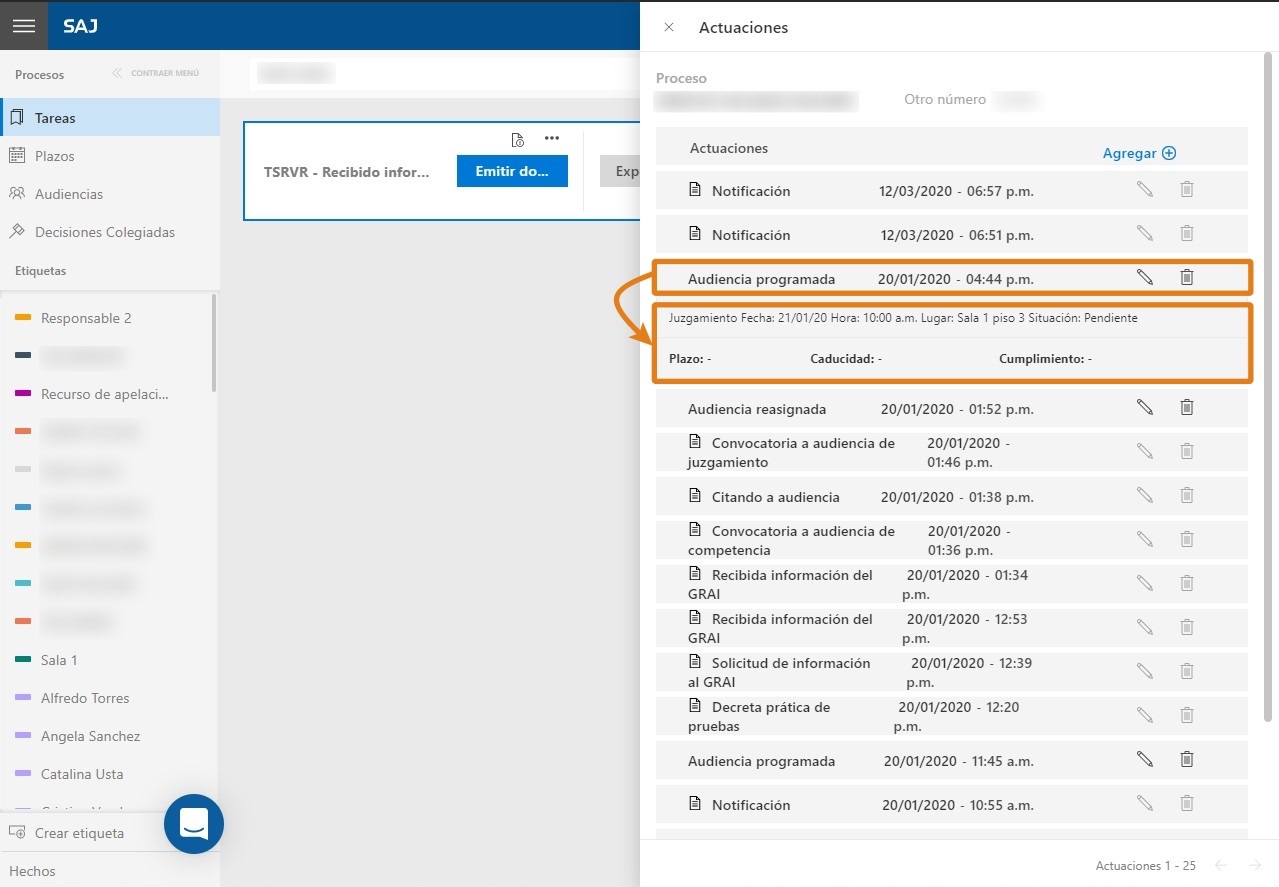Delete the Audiencia reasignada entry
1279x887 pixels.
(x=1187, y=407)
